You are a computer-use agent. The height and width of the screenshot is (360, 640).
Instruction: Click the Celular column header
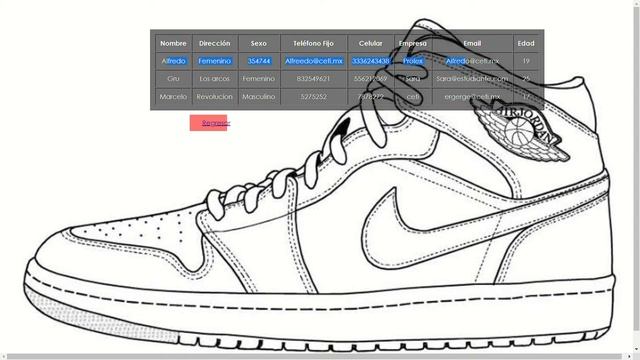pyautogui.click(x=371, y=43)
